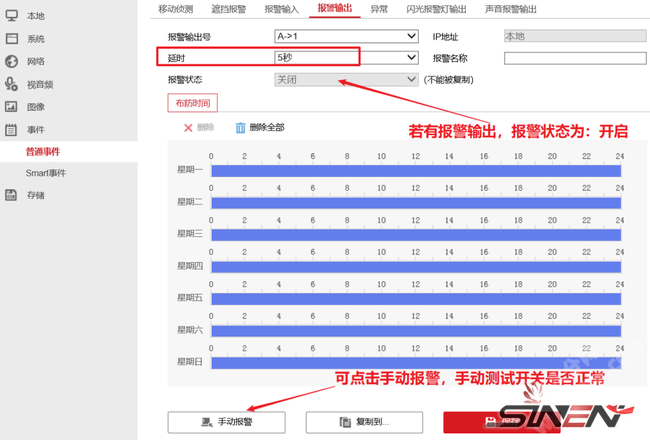The height and width of the screenshot is (440, 650).
Task: Select the 事件 calendar icon
Action: coord(11,130)
